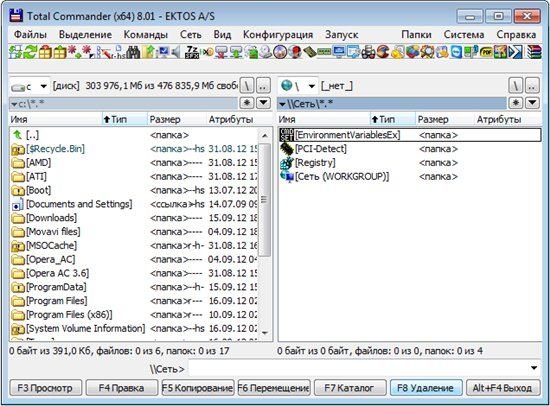
Task: Go to root with left panel backslash button
Action: pyautogui.click(x=247, y=86)
